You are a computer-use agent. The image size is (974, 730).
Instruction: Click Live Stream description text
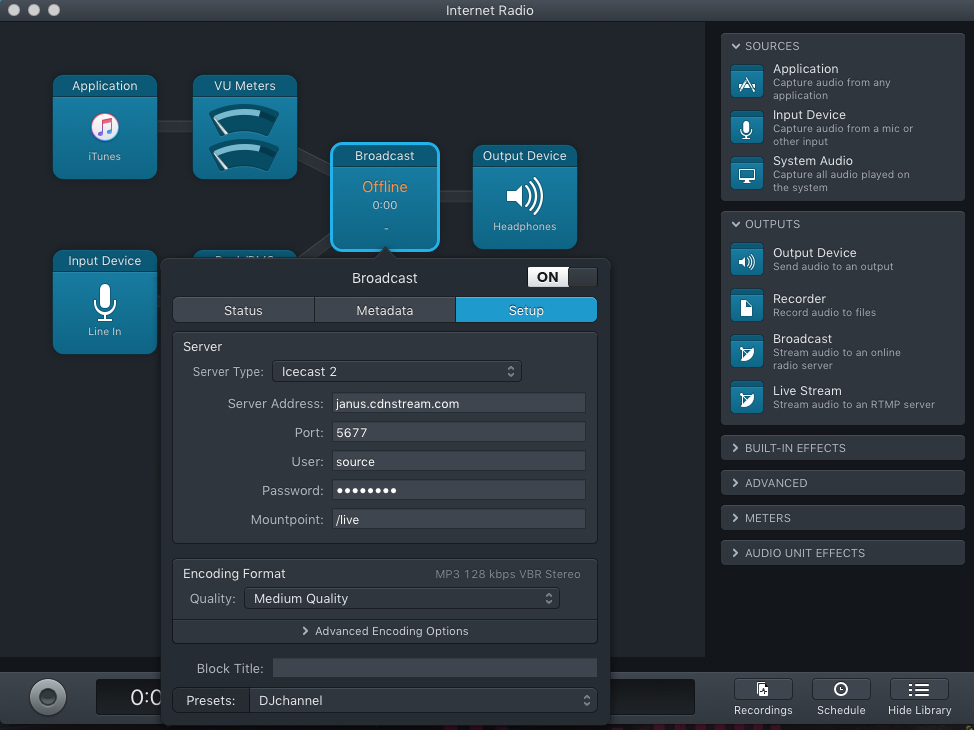point(853,404)
